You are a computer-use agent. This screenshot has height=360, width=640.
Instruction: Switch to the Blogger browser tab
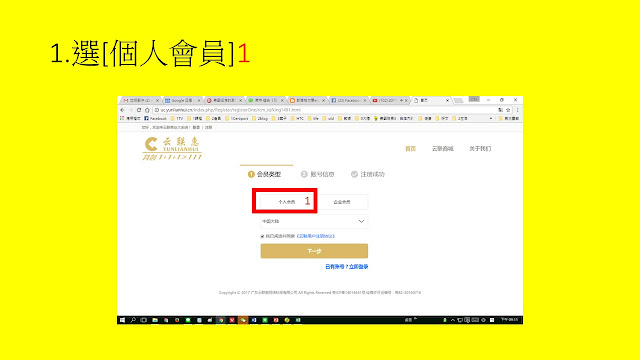coord(307,100)
